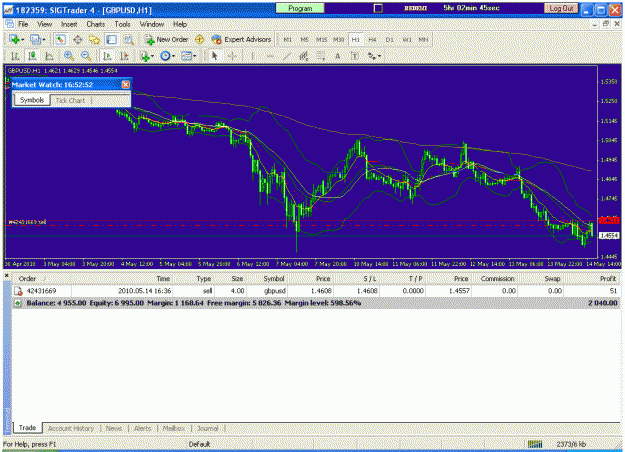Click the 1.4554 current price label

[609, 236]
